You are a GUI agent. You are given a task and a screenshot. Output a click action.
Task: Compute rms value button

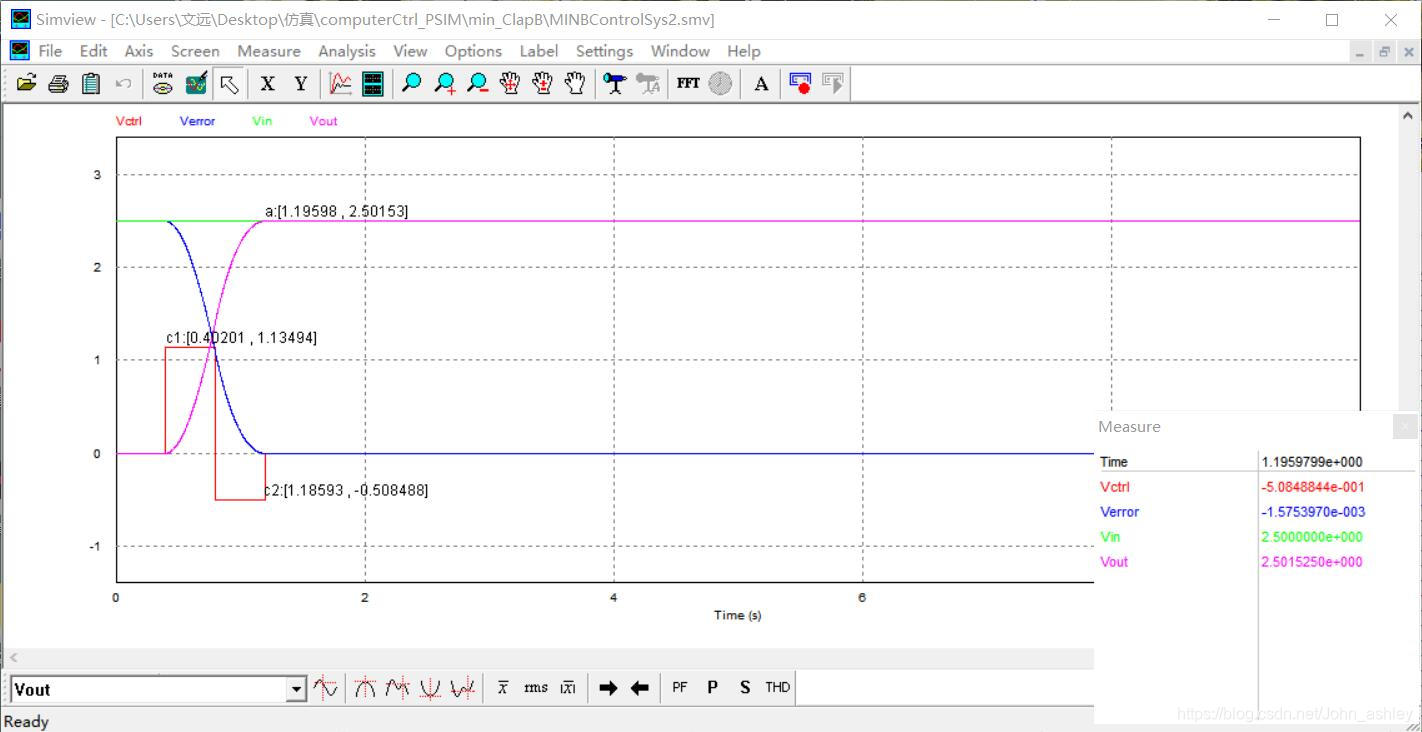point(536,688)
